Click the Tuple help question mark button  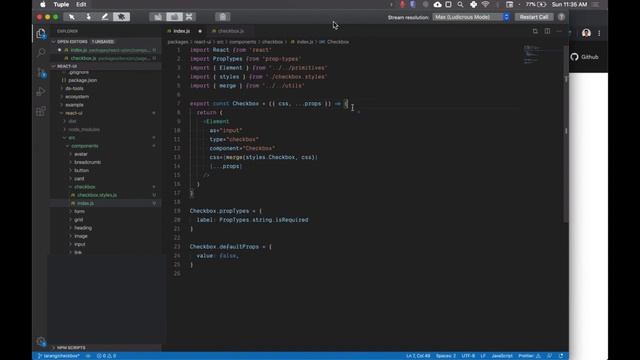coord(561,17)
